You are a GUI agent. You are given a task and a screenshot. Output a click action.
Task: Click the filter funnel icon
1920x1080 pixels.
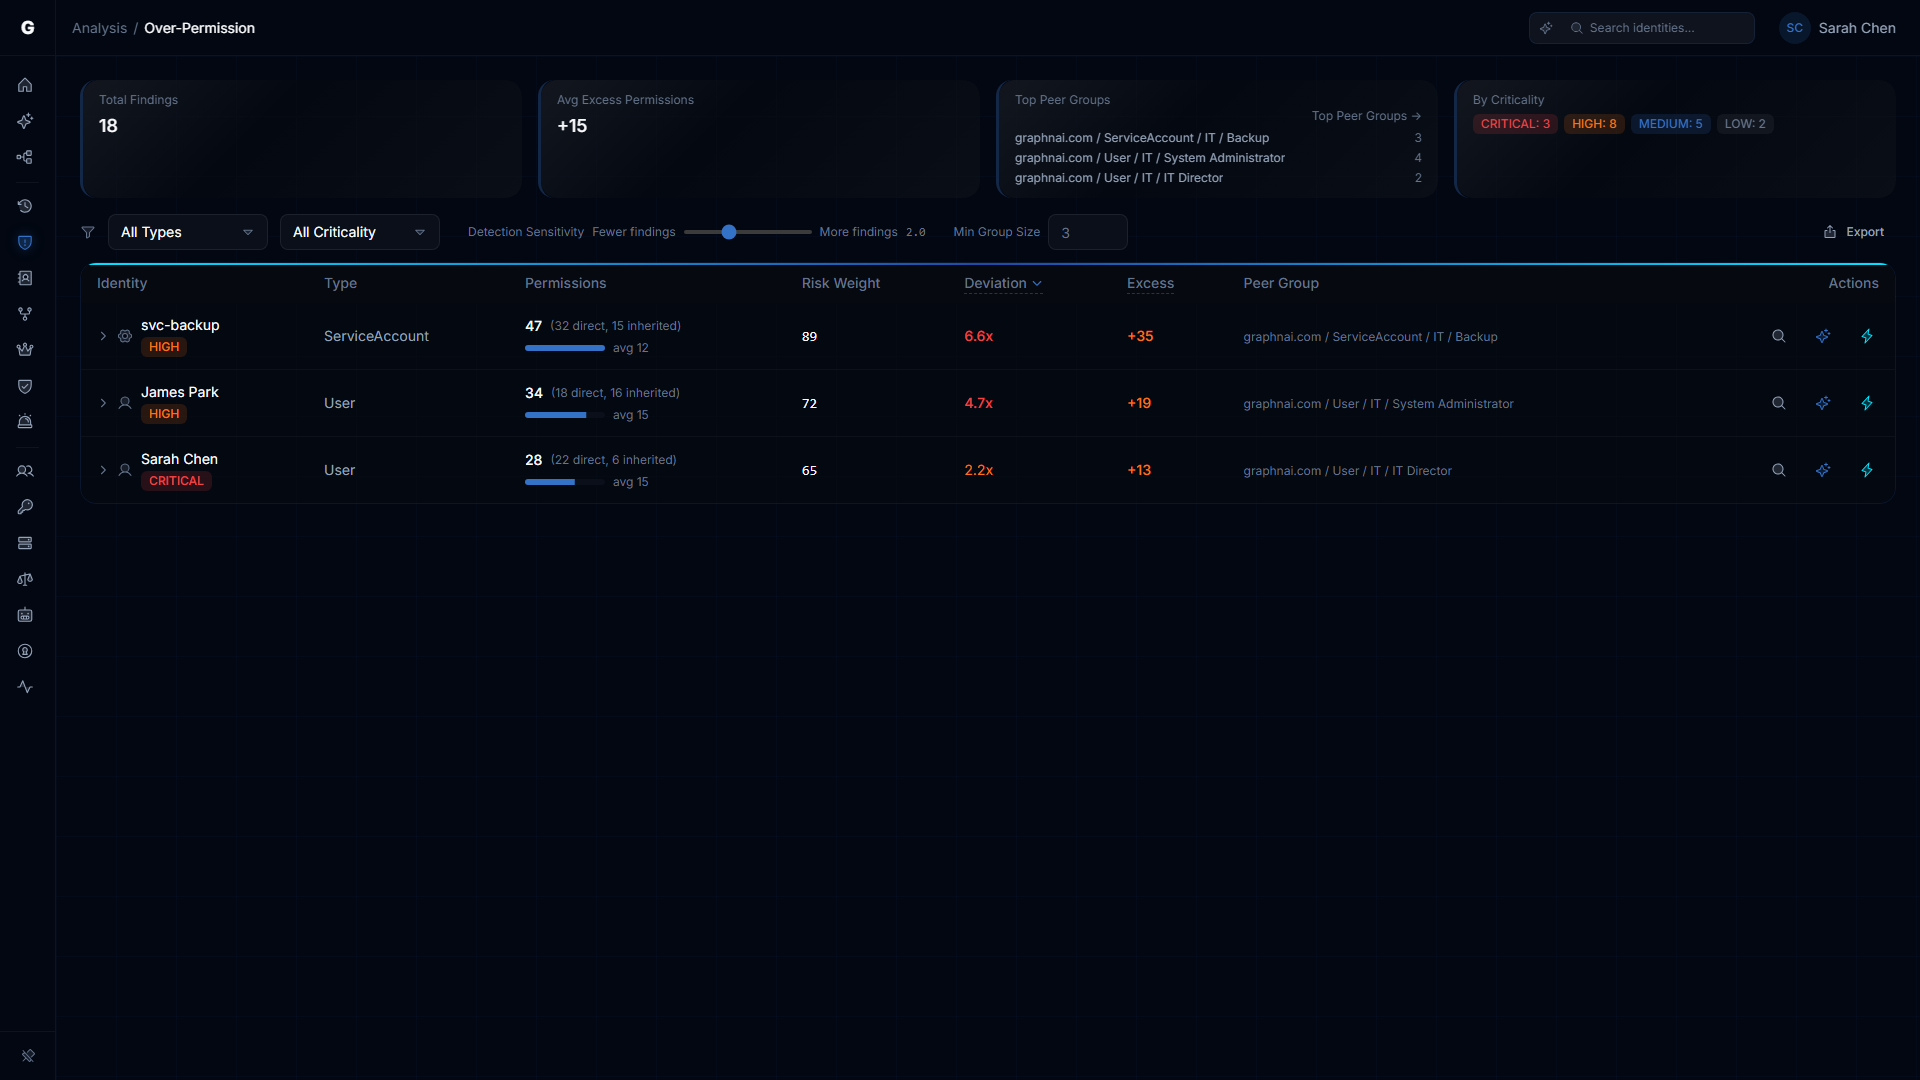(88, 231)
